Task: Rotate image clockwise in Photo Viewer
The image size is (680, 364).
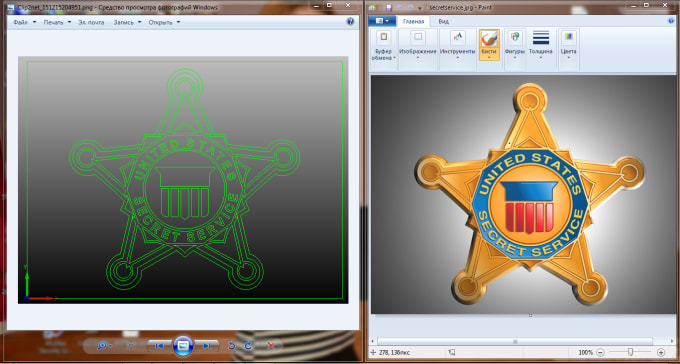Action: point(248,346)
